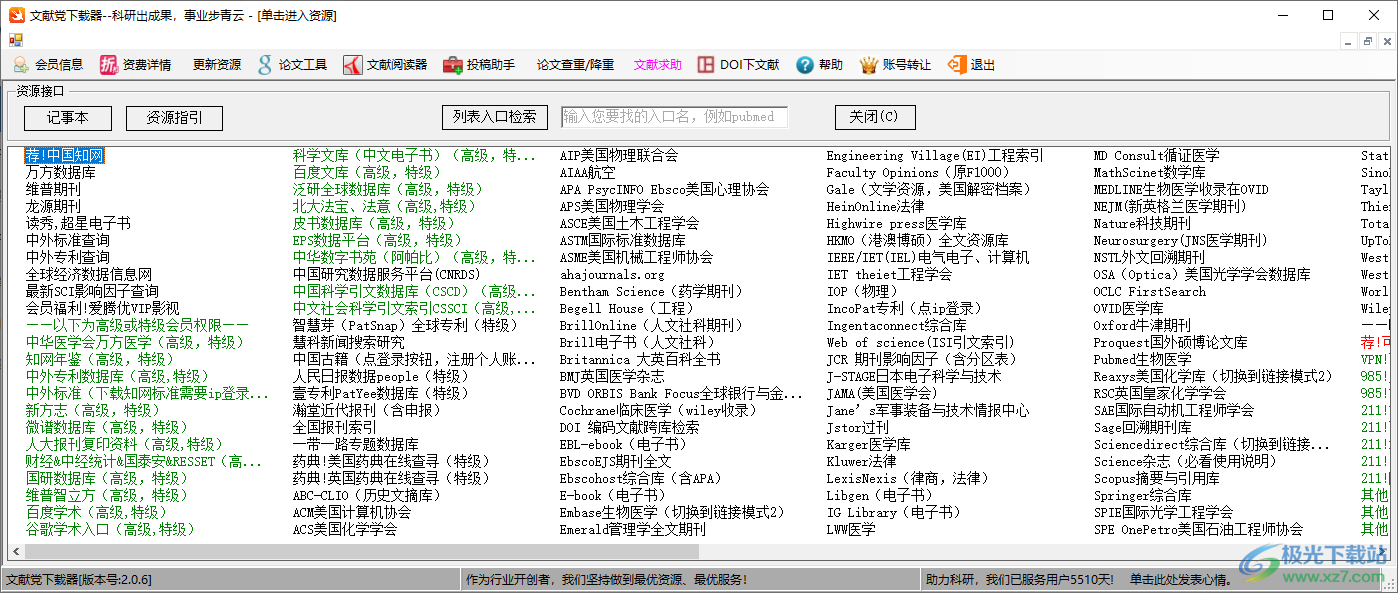
Task: Select the 荐!中国知网 entry
Action: coord(65,156)
